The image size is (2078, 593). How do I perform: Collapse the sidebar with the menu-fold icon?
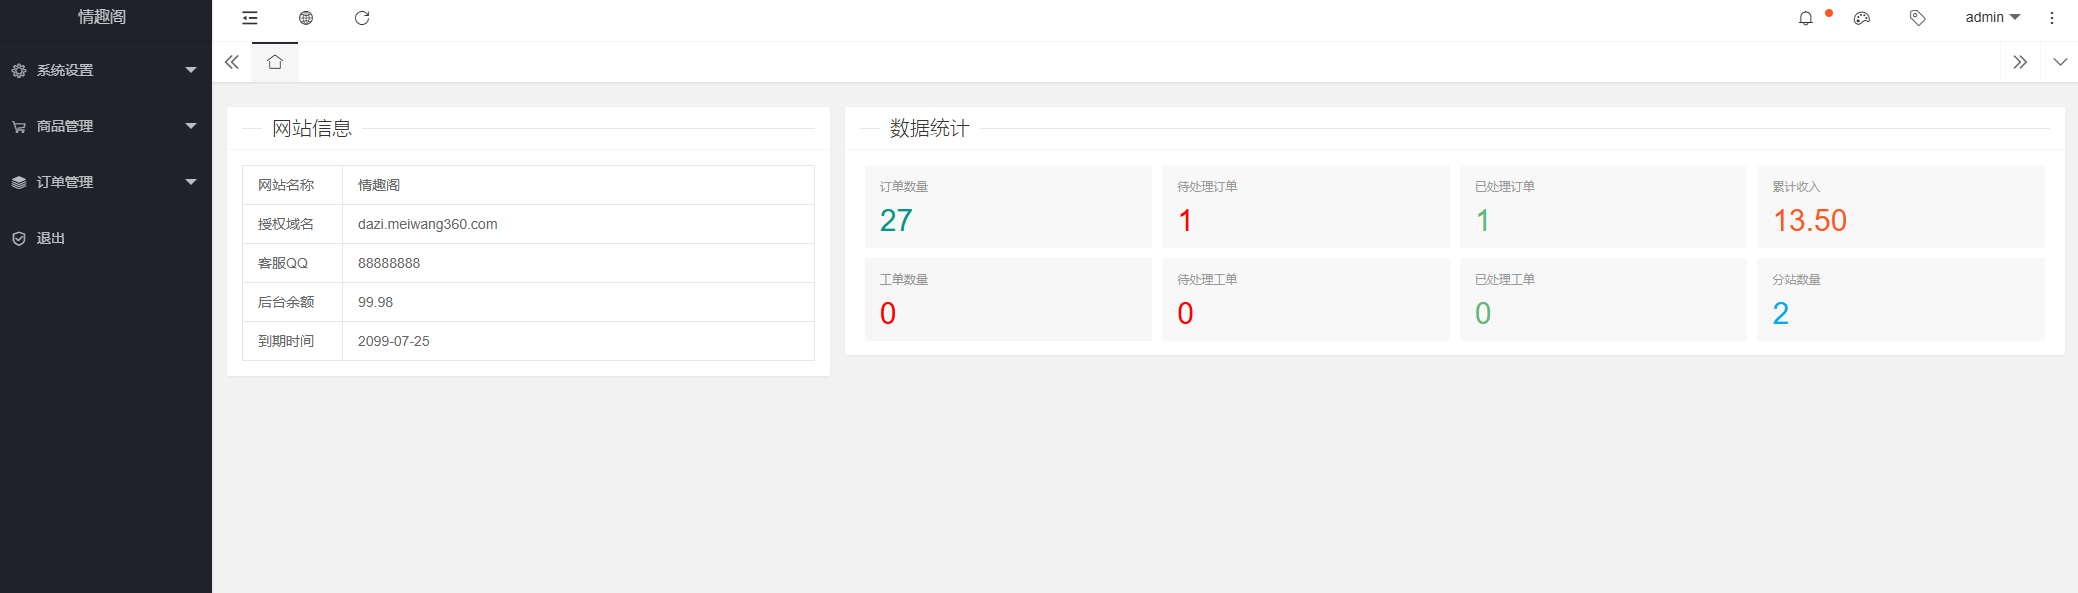250,18
